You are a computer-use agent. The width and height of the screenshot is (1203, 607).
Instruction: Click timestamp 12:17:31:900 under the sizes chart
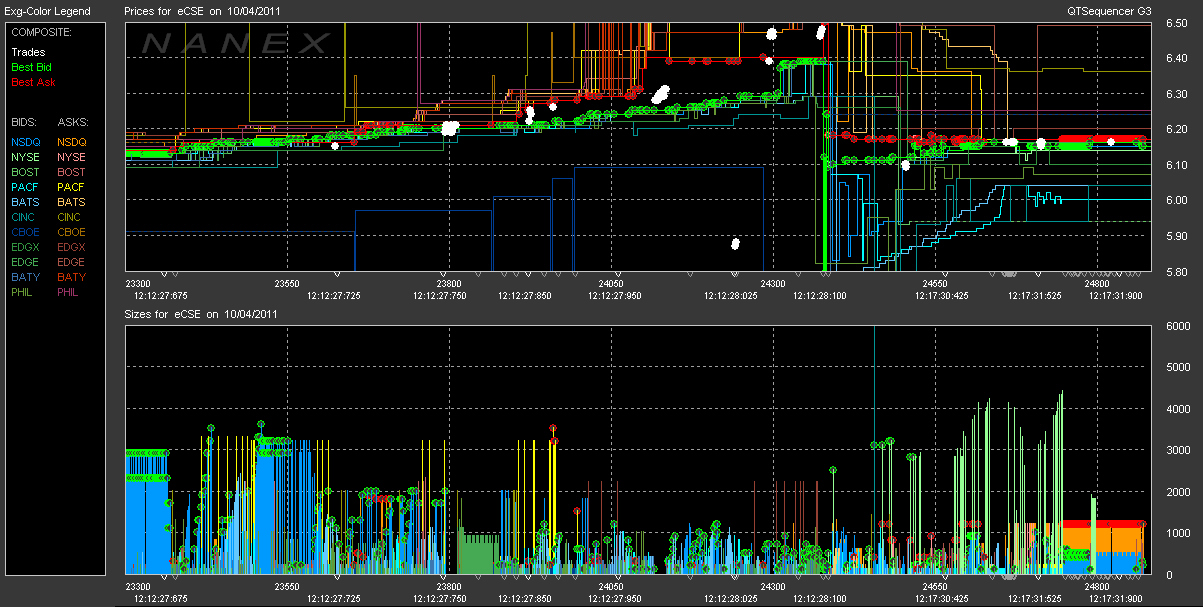1117,598
